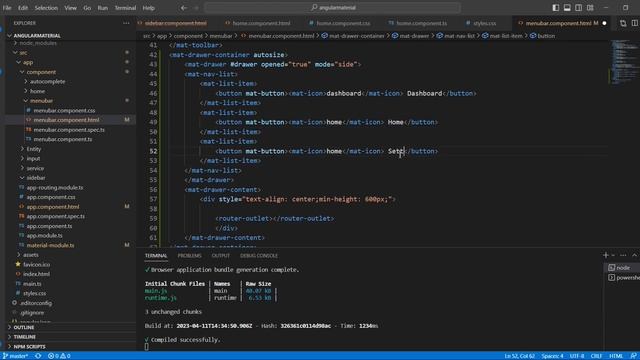Open the File menu

[x=7, y=8]
